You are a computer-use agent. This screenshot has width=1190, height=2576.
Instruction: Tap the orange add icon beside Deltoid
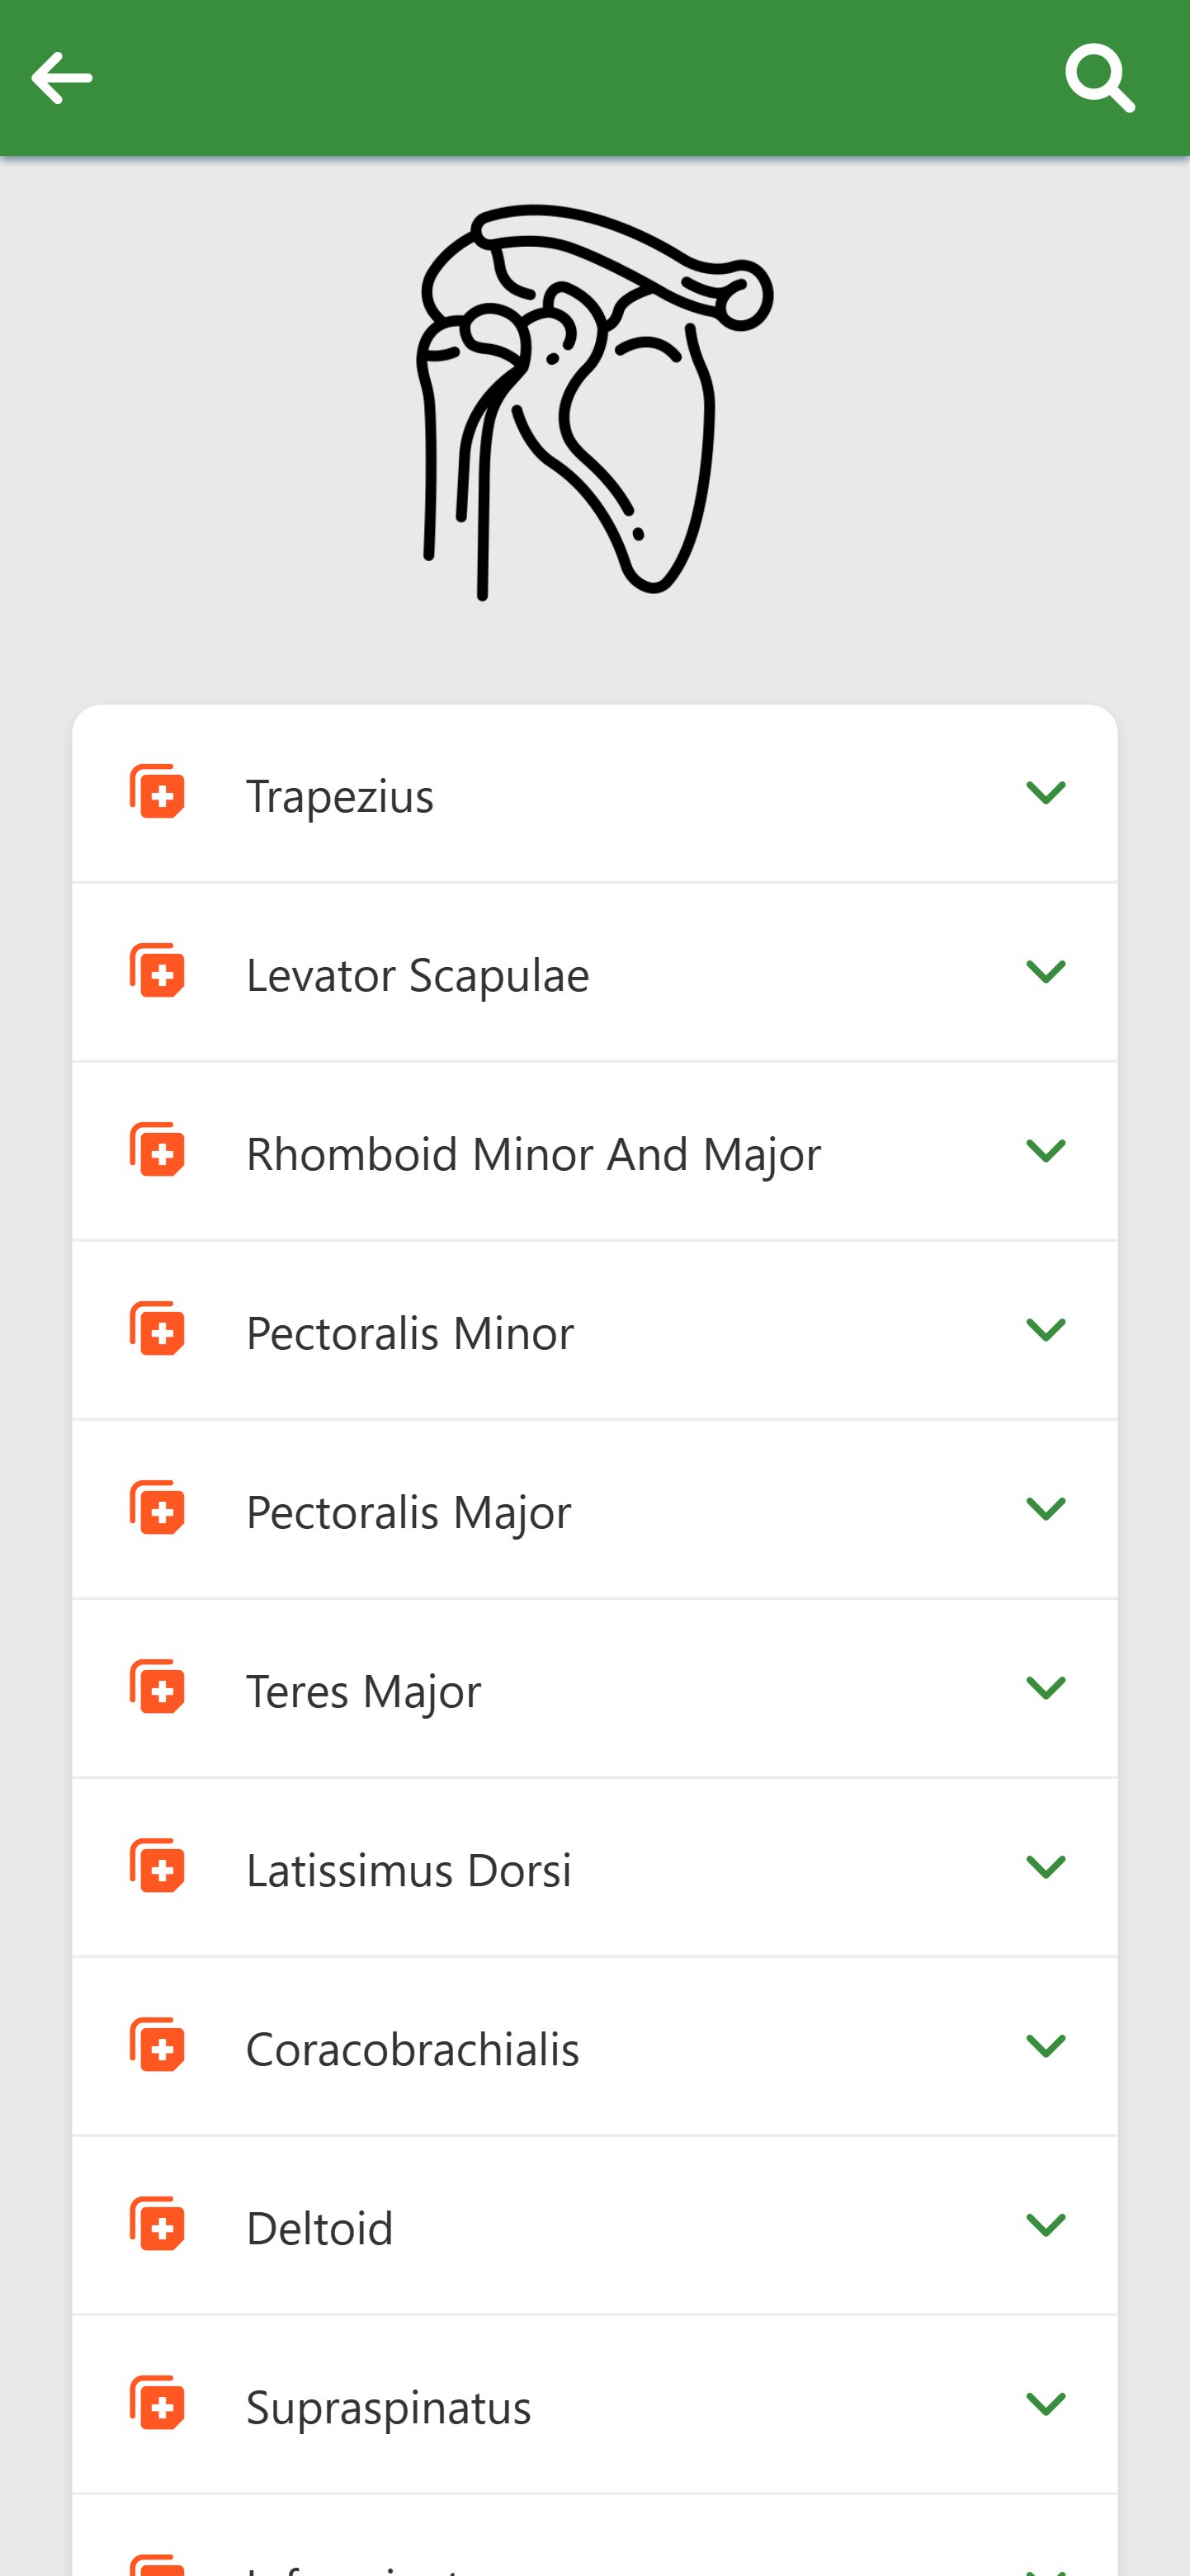click(x=157, y=2224)
